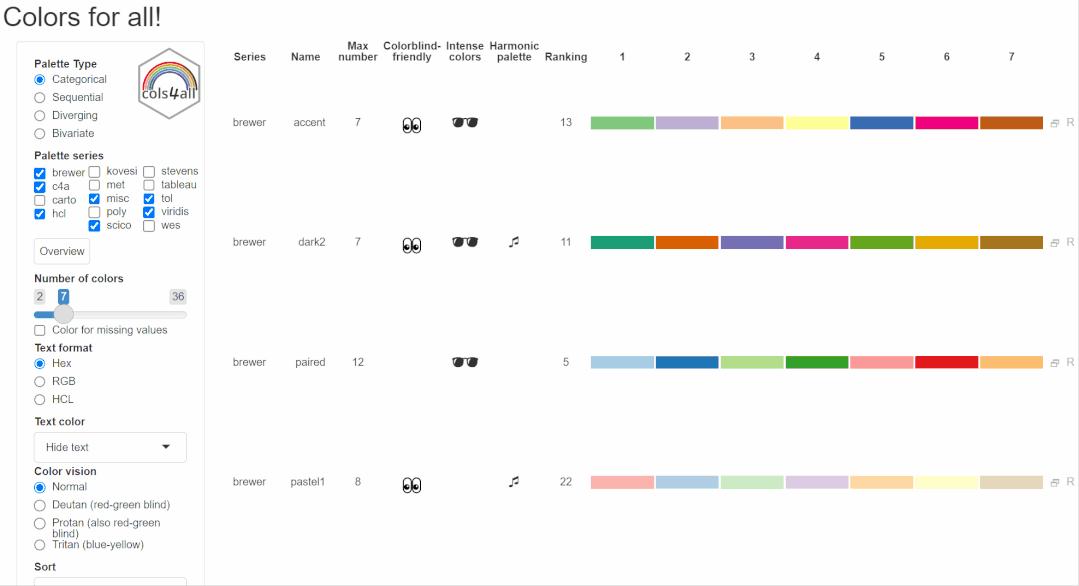
Task: Toggle Color for missing values checkbox
Action: (x=40, y=330)
